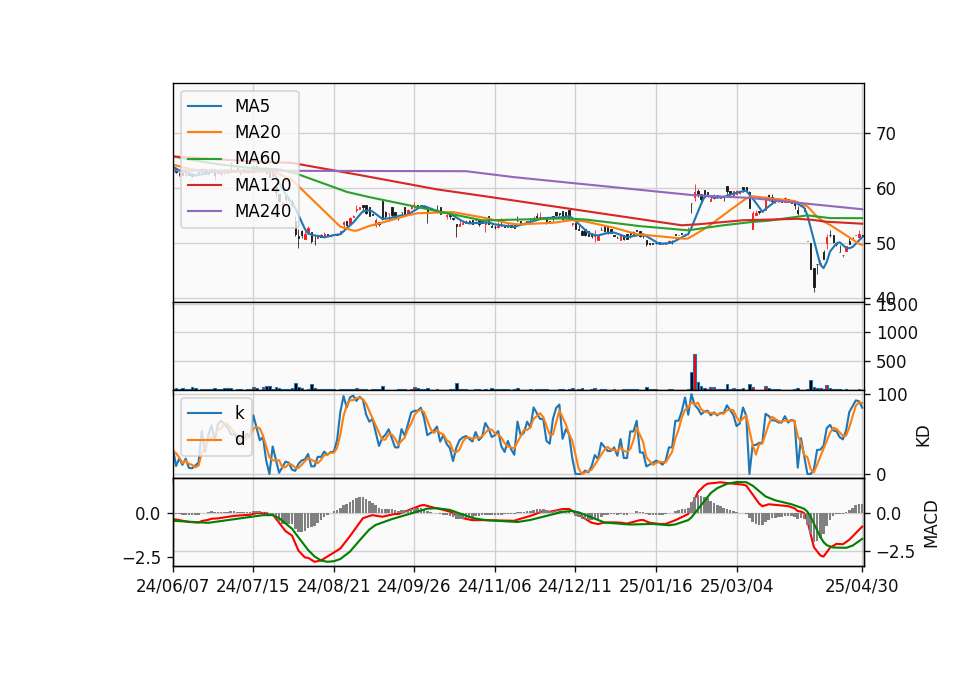Click the 25/04/30 date axis label

(x=861, y=586)
